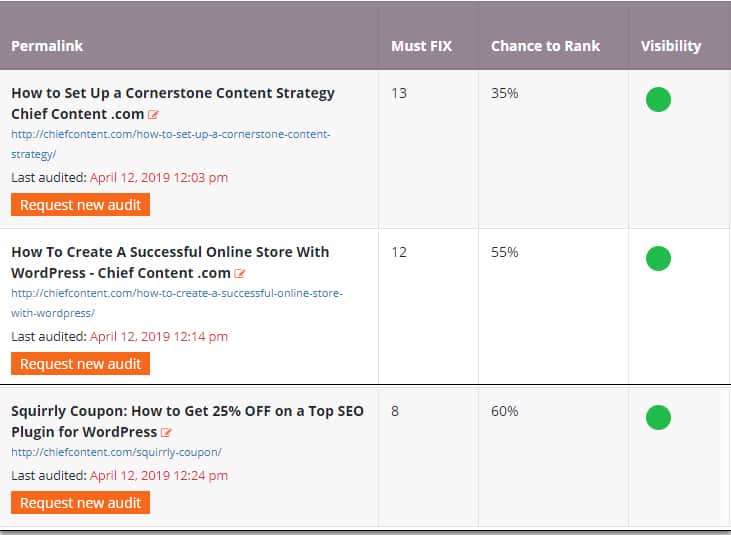Open the Squirrly Coupon article title

tap(187, 411)
